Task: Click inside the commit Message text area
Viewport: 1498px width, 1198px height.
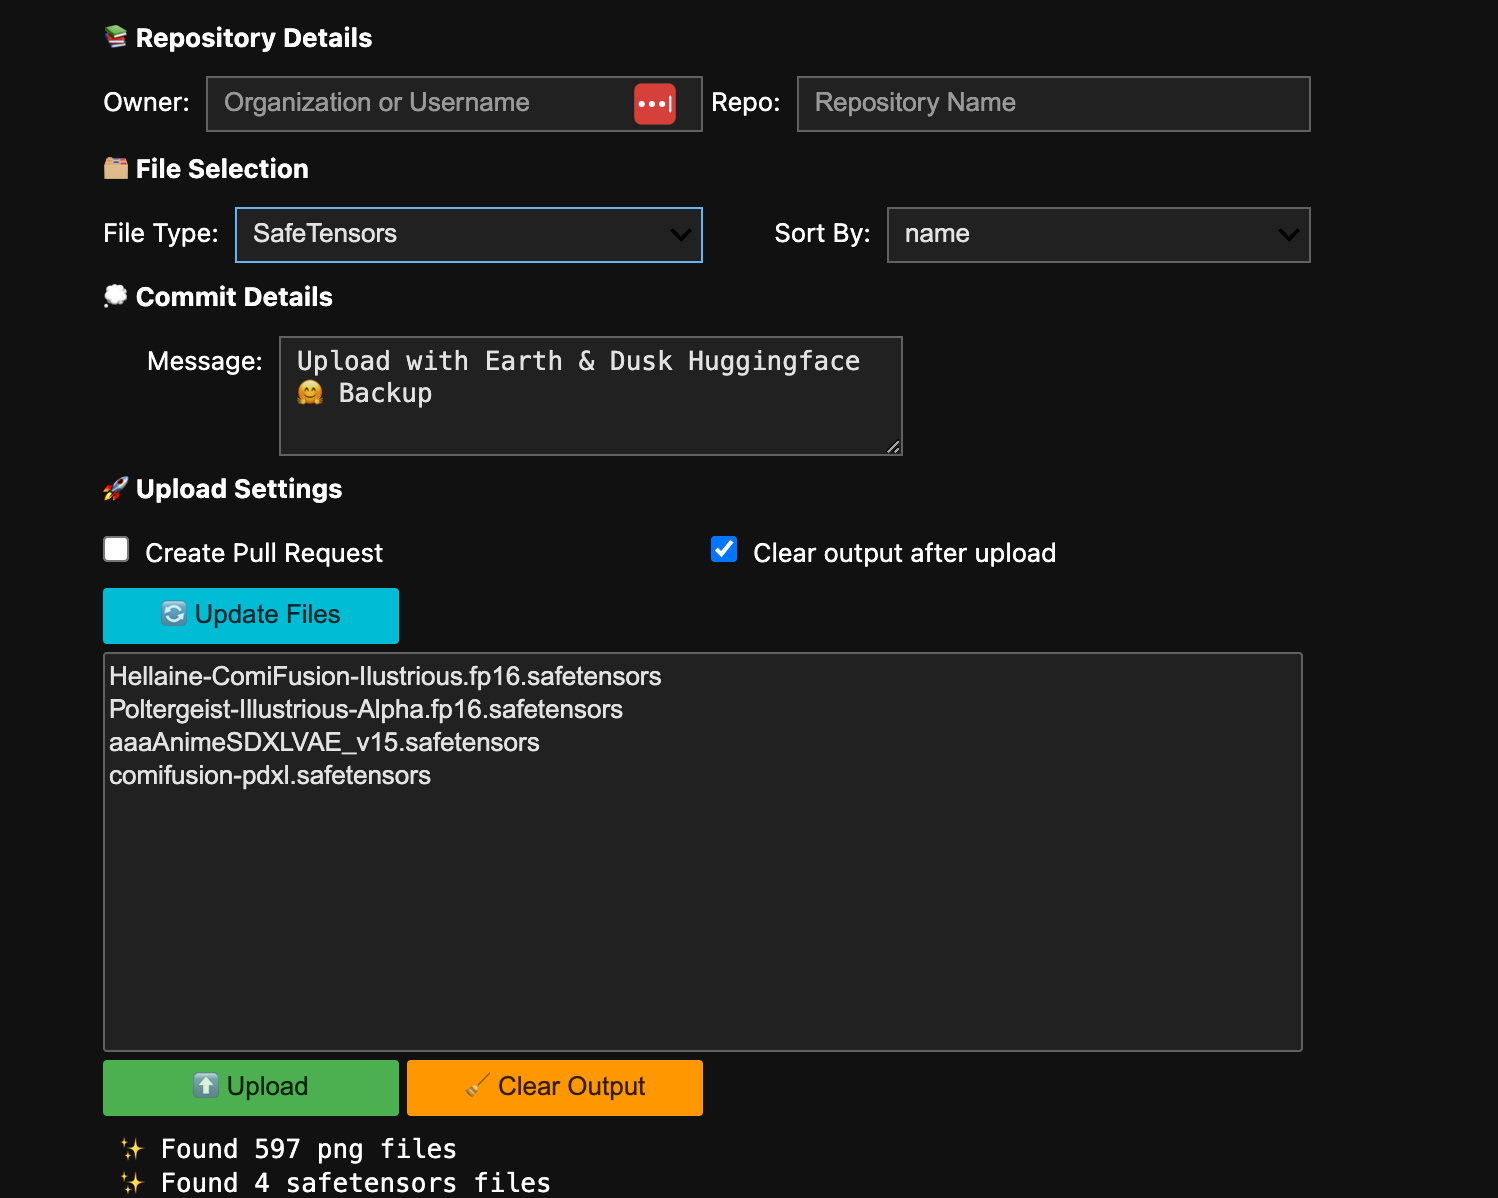Action: tap(590, 396)
